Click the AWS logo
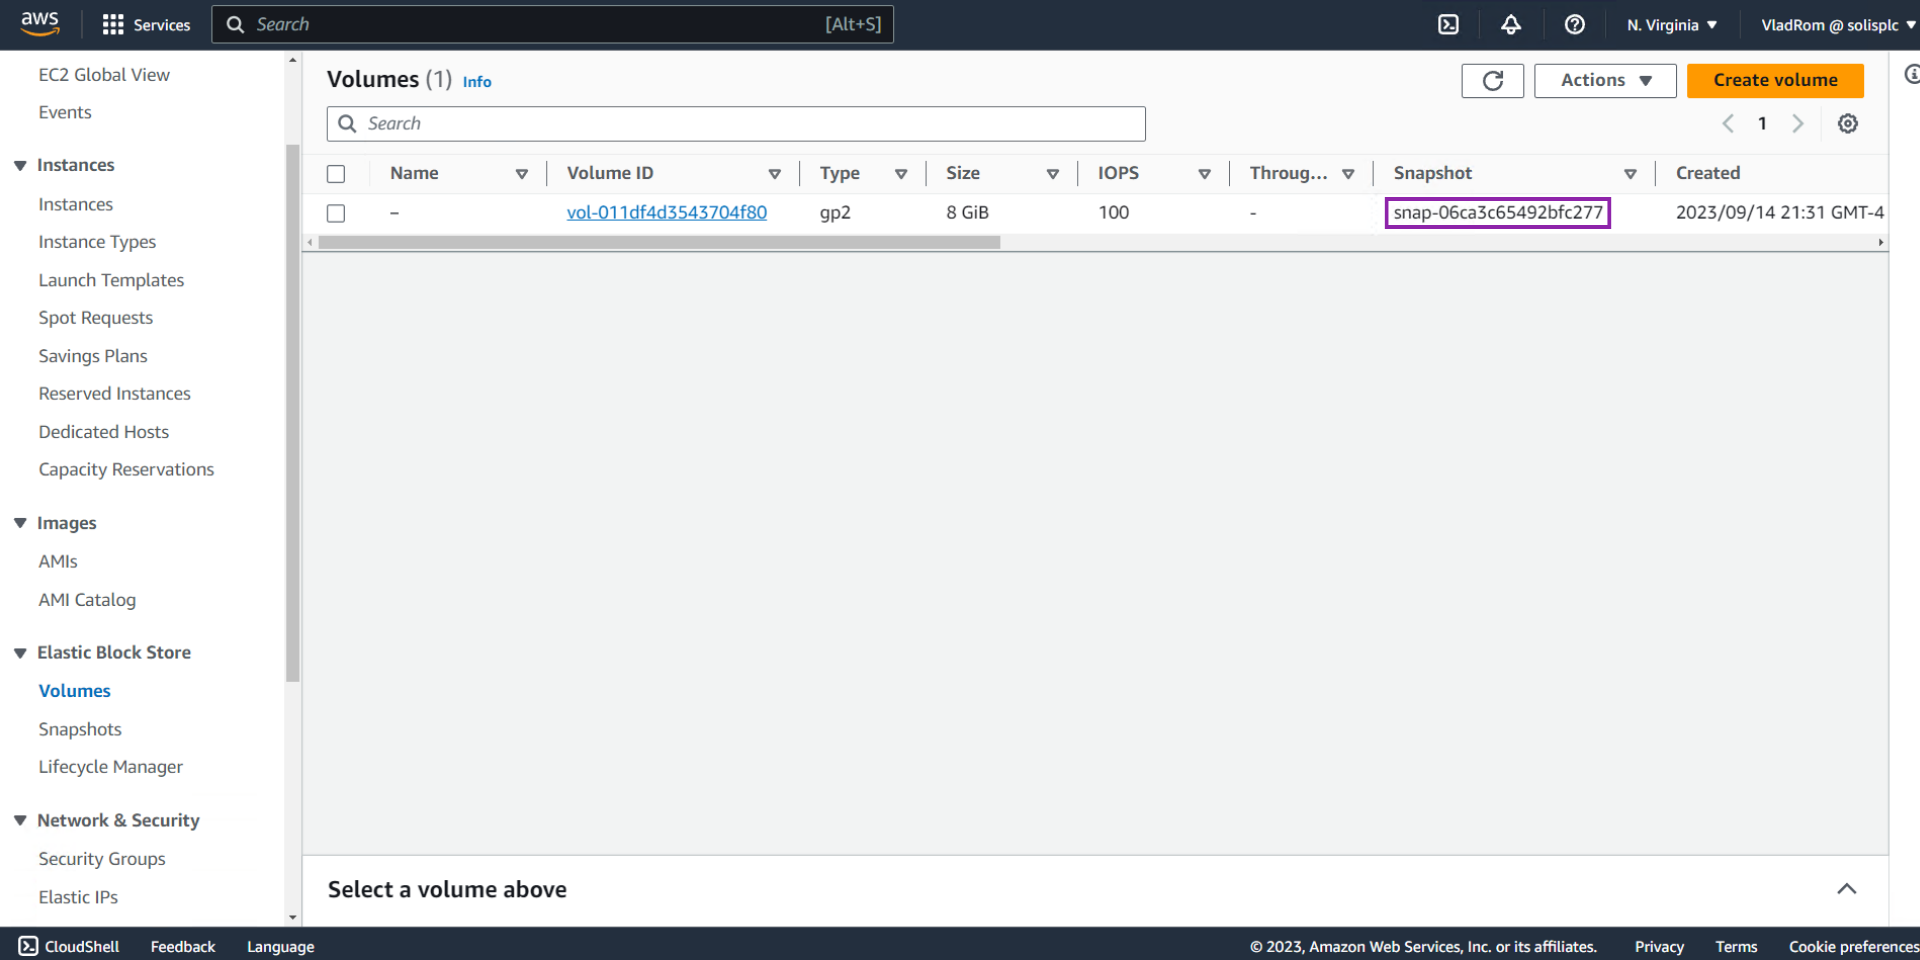 coord(40,24)
